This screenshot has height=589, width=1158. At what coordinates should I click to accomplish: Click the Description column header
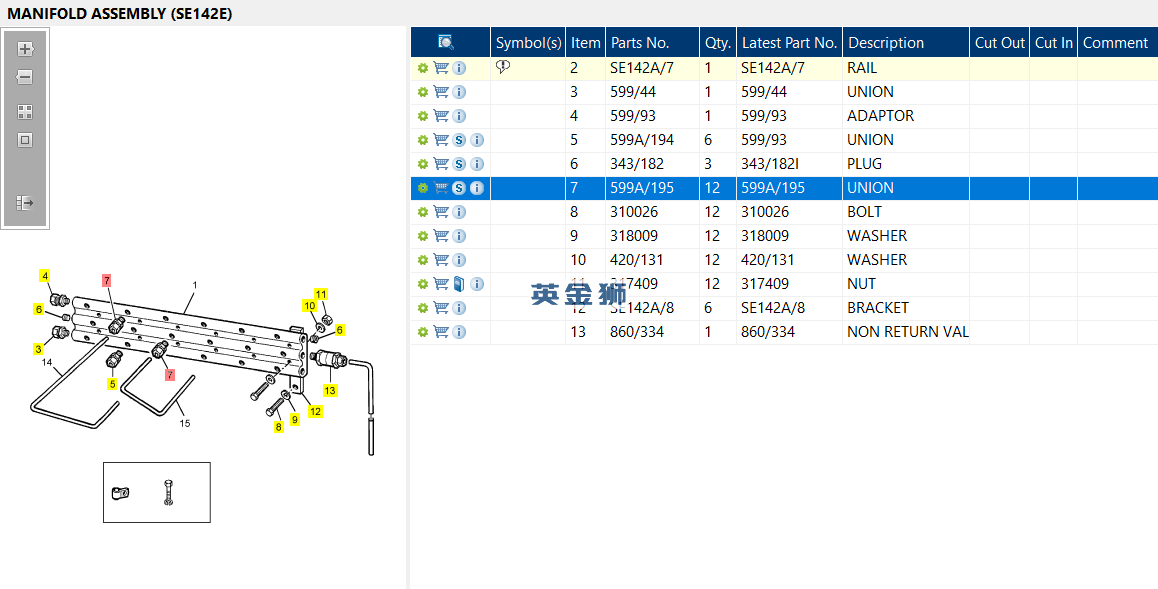(x=886, y=43)
